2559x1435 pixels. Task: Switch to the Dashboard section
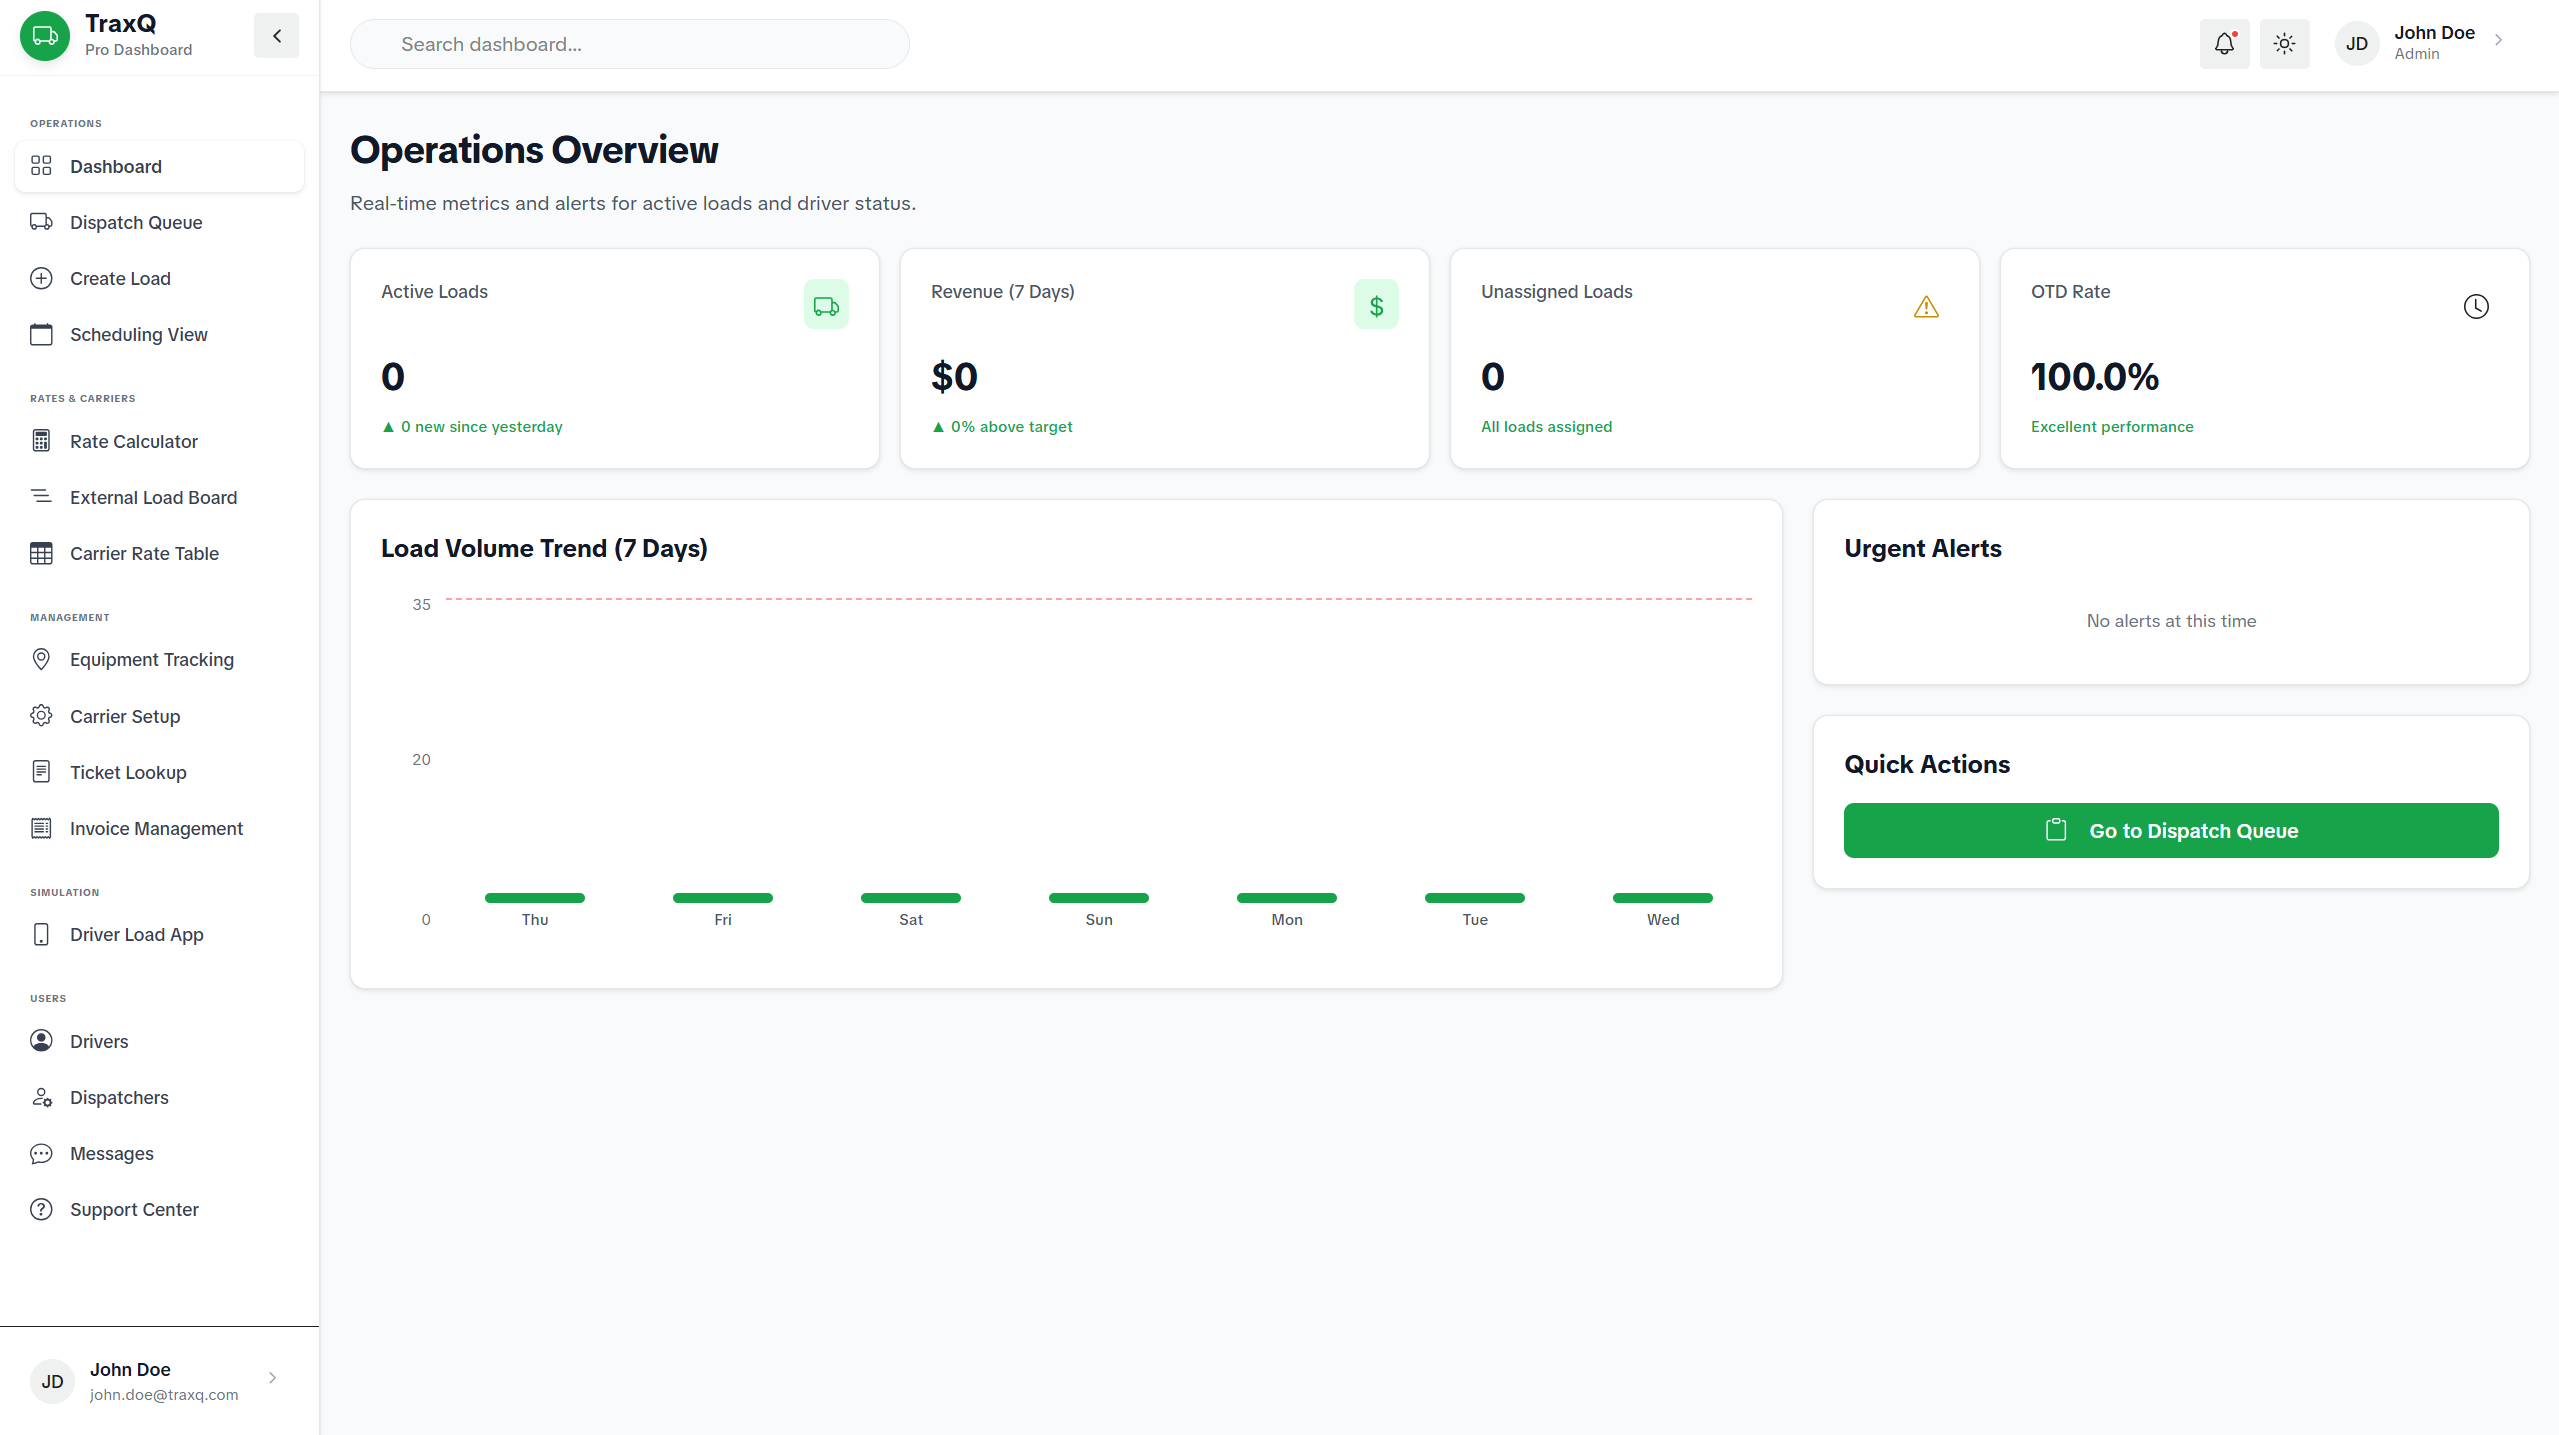pyautogui.click(x=116, y=166)
